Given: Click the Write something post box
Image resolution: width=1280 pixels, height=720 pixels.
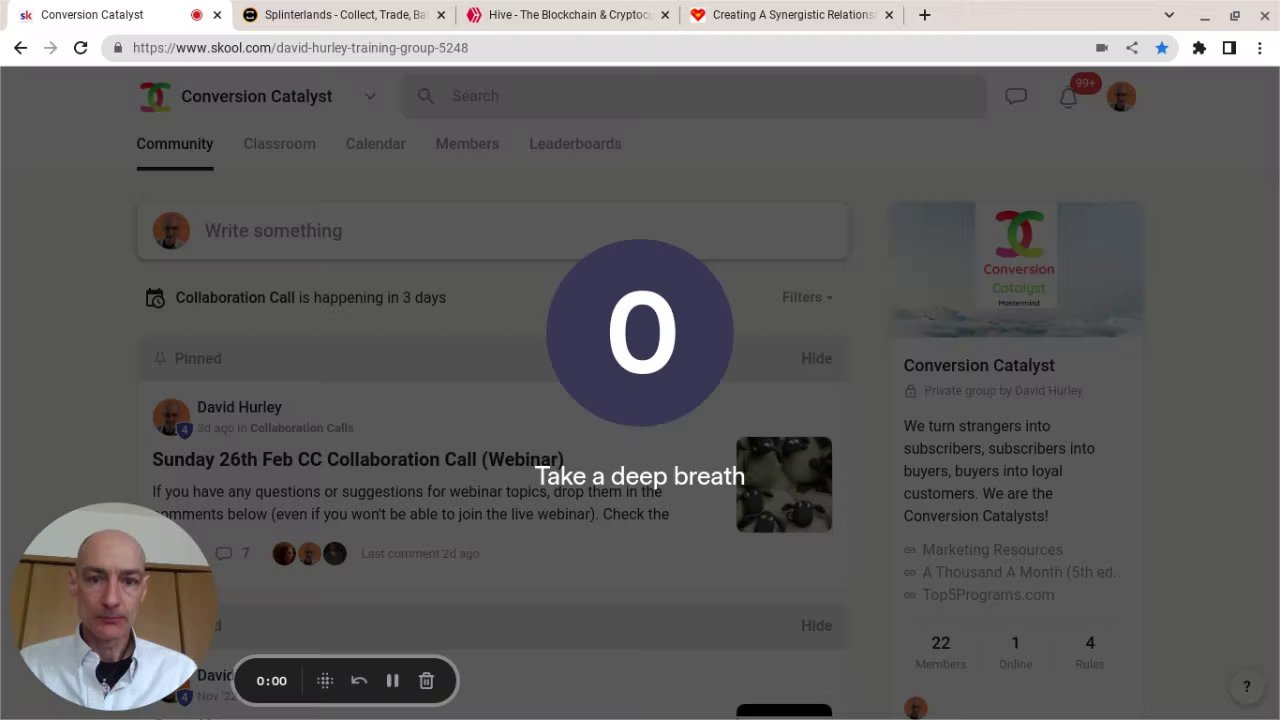Looking at the screenshot, I should [x=493, y=231].
